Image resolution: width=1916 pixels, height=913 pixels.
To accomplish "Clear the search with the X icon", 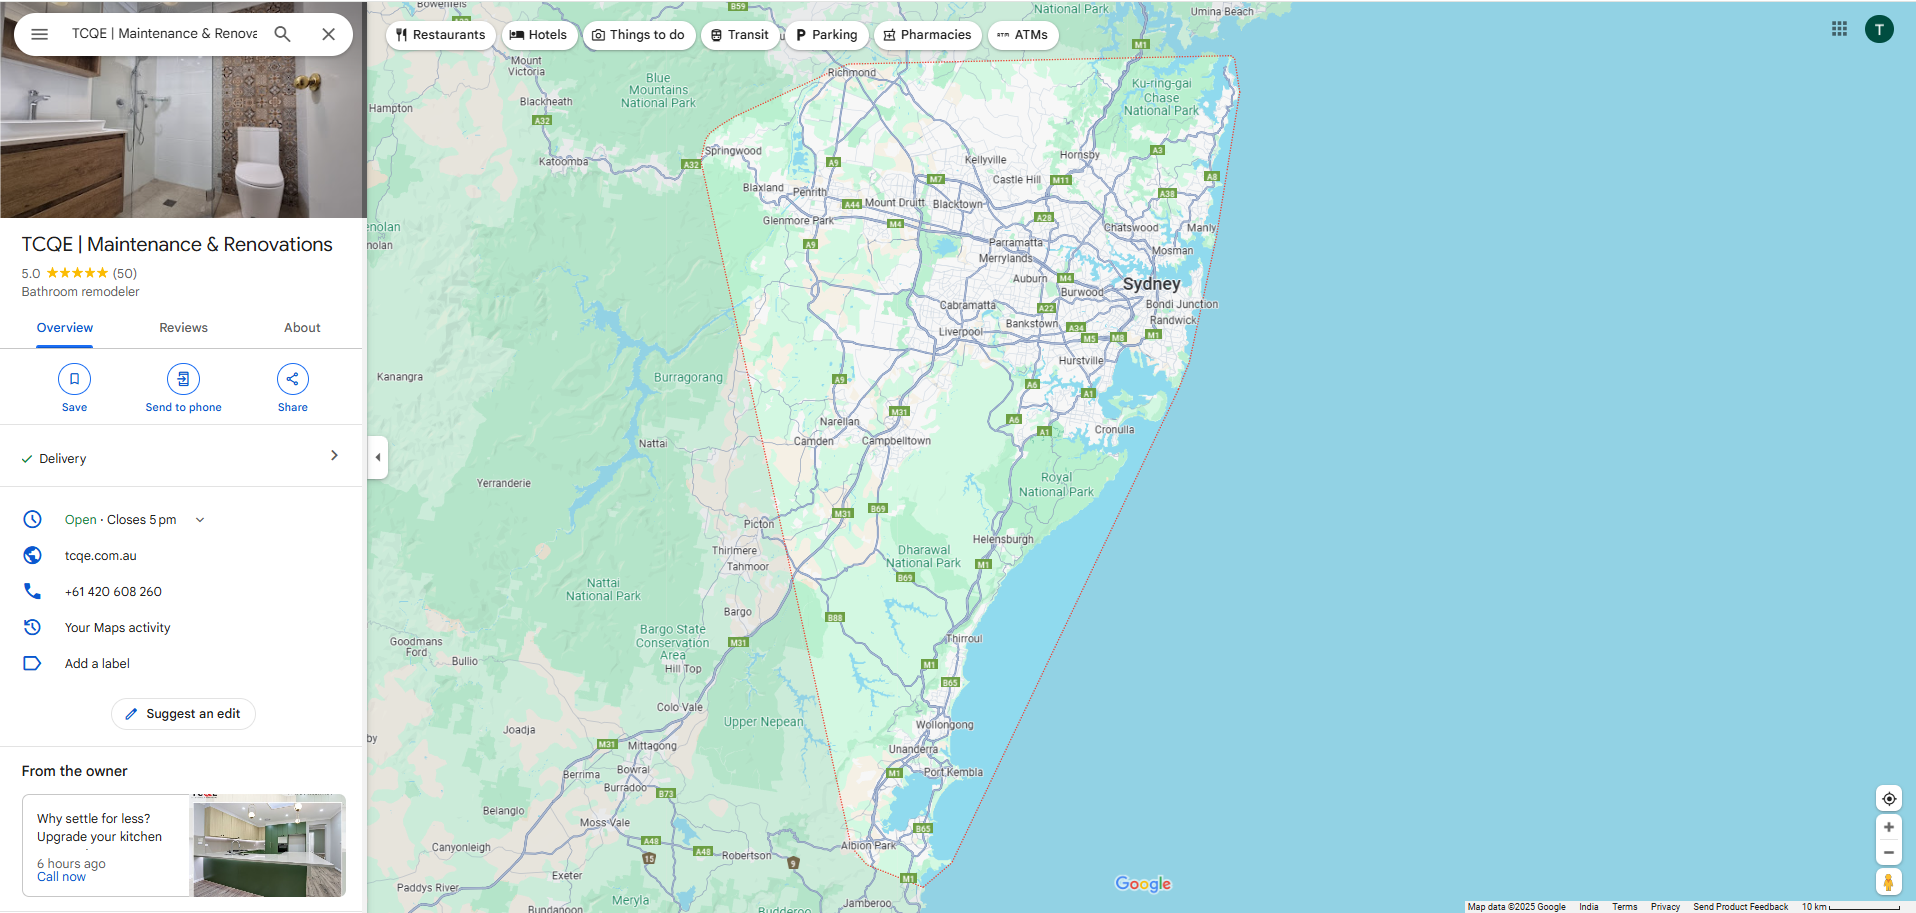I will click(328, 34).
